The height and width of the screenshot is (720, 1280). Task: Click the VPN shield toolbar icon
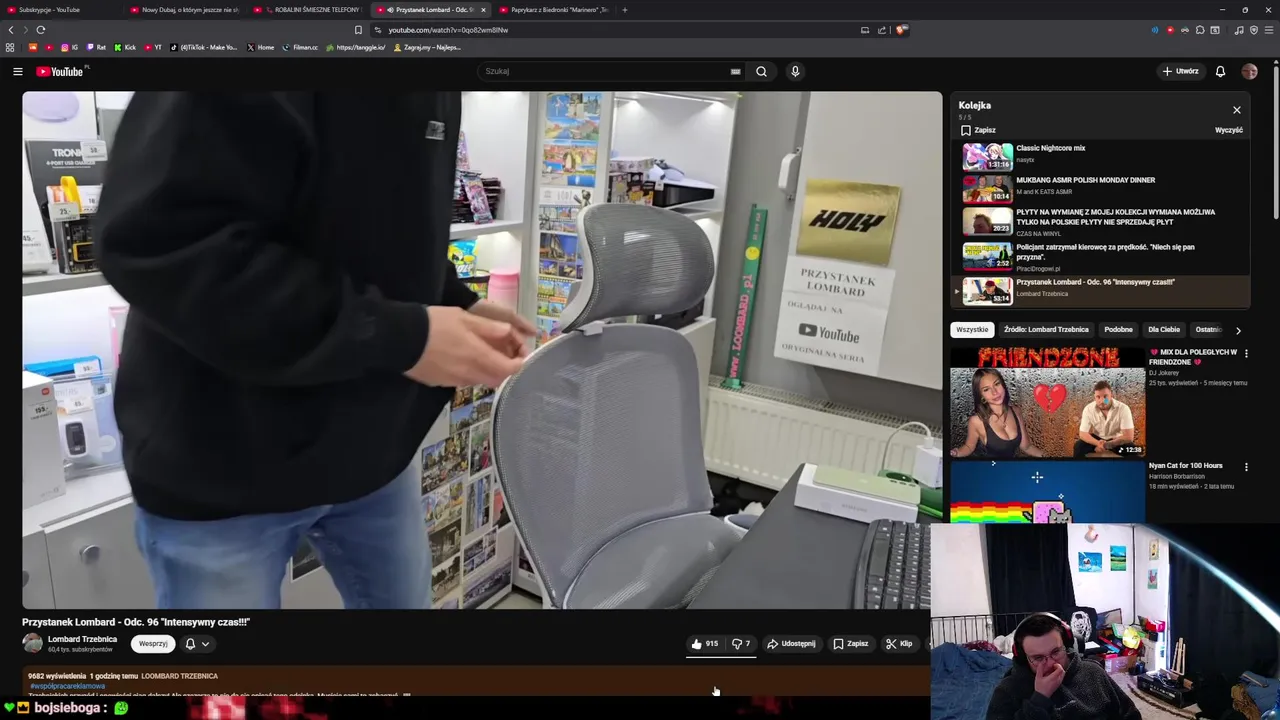(x=1253, y=30)
